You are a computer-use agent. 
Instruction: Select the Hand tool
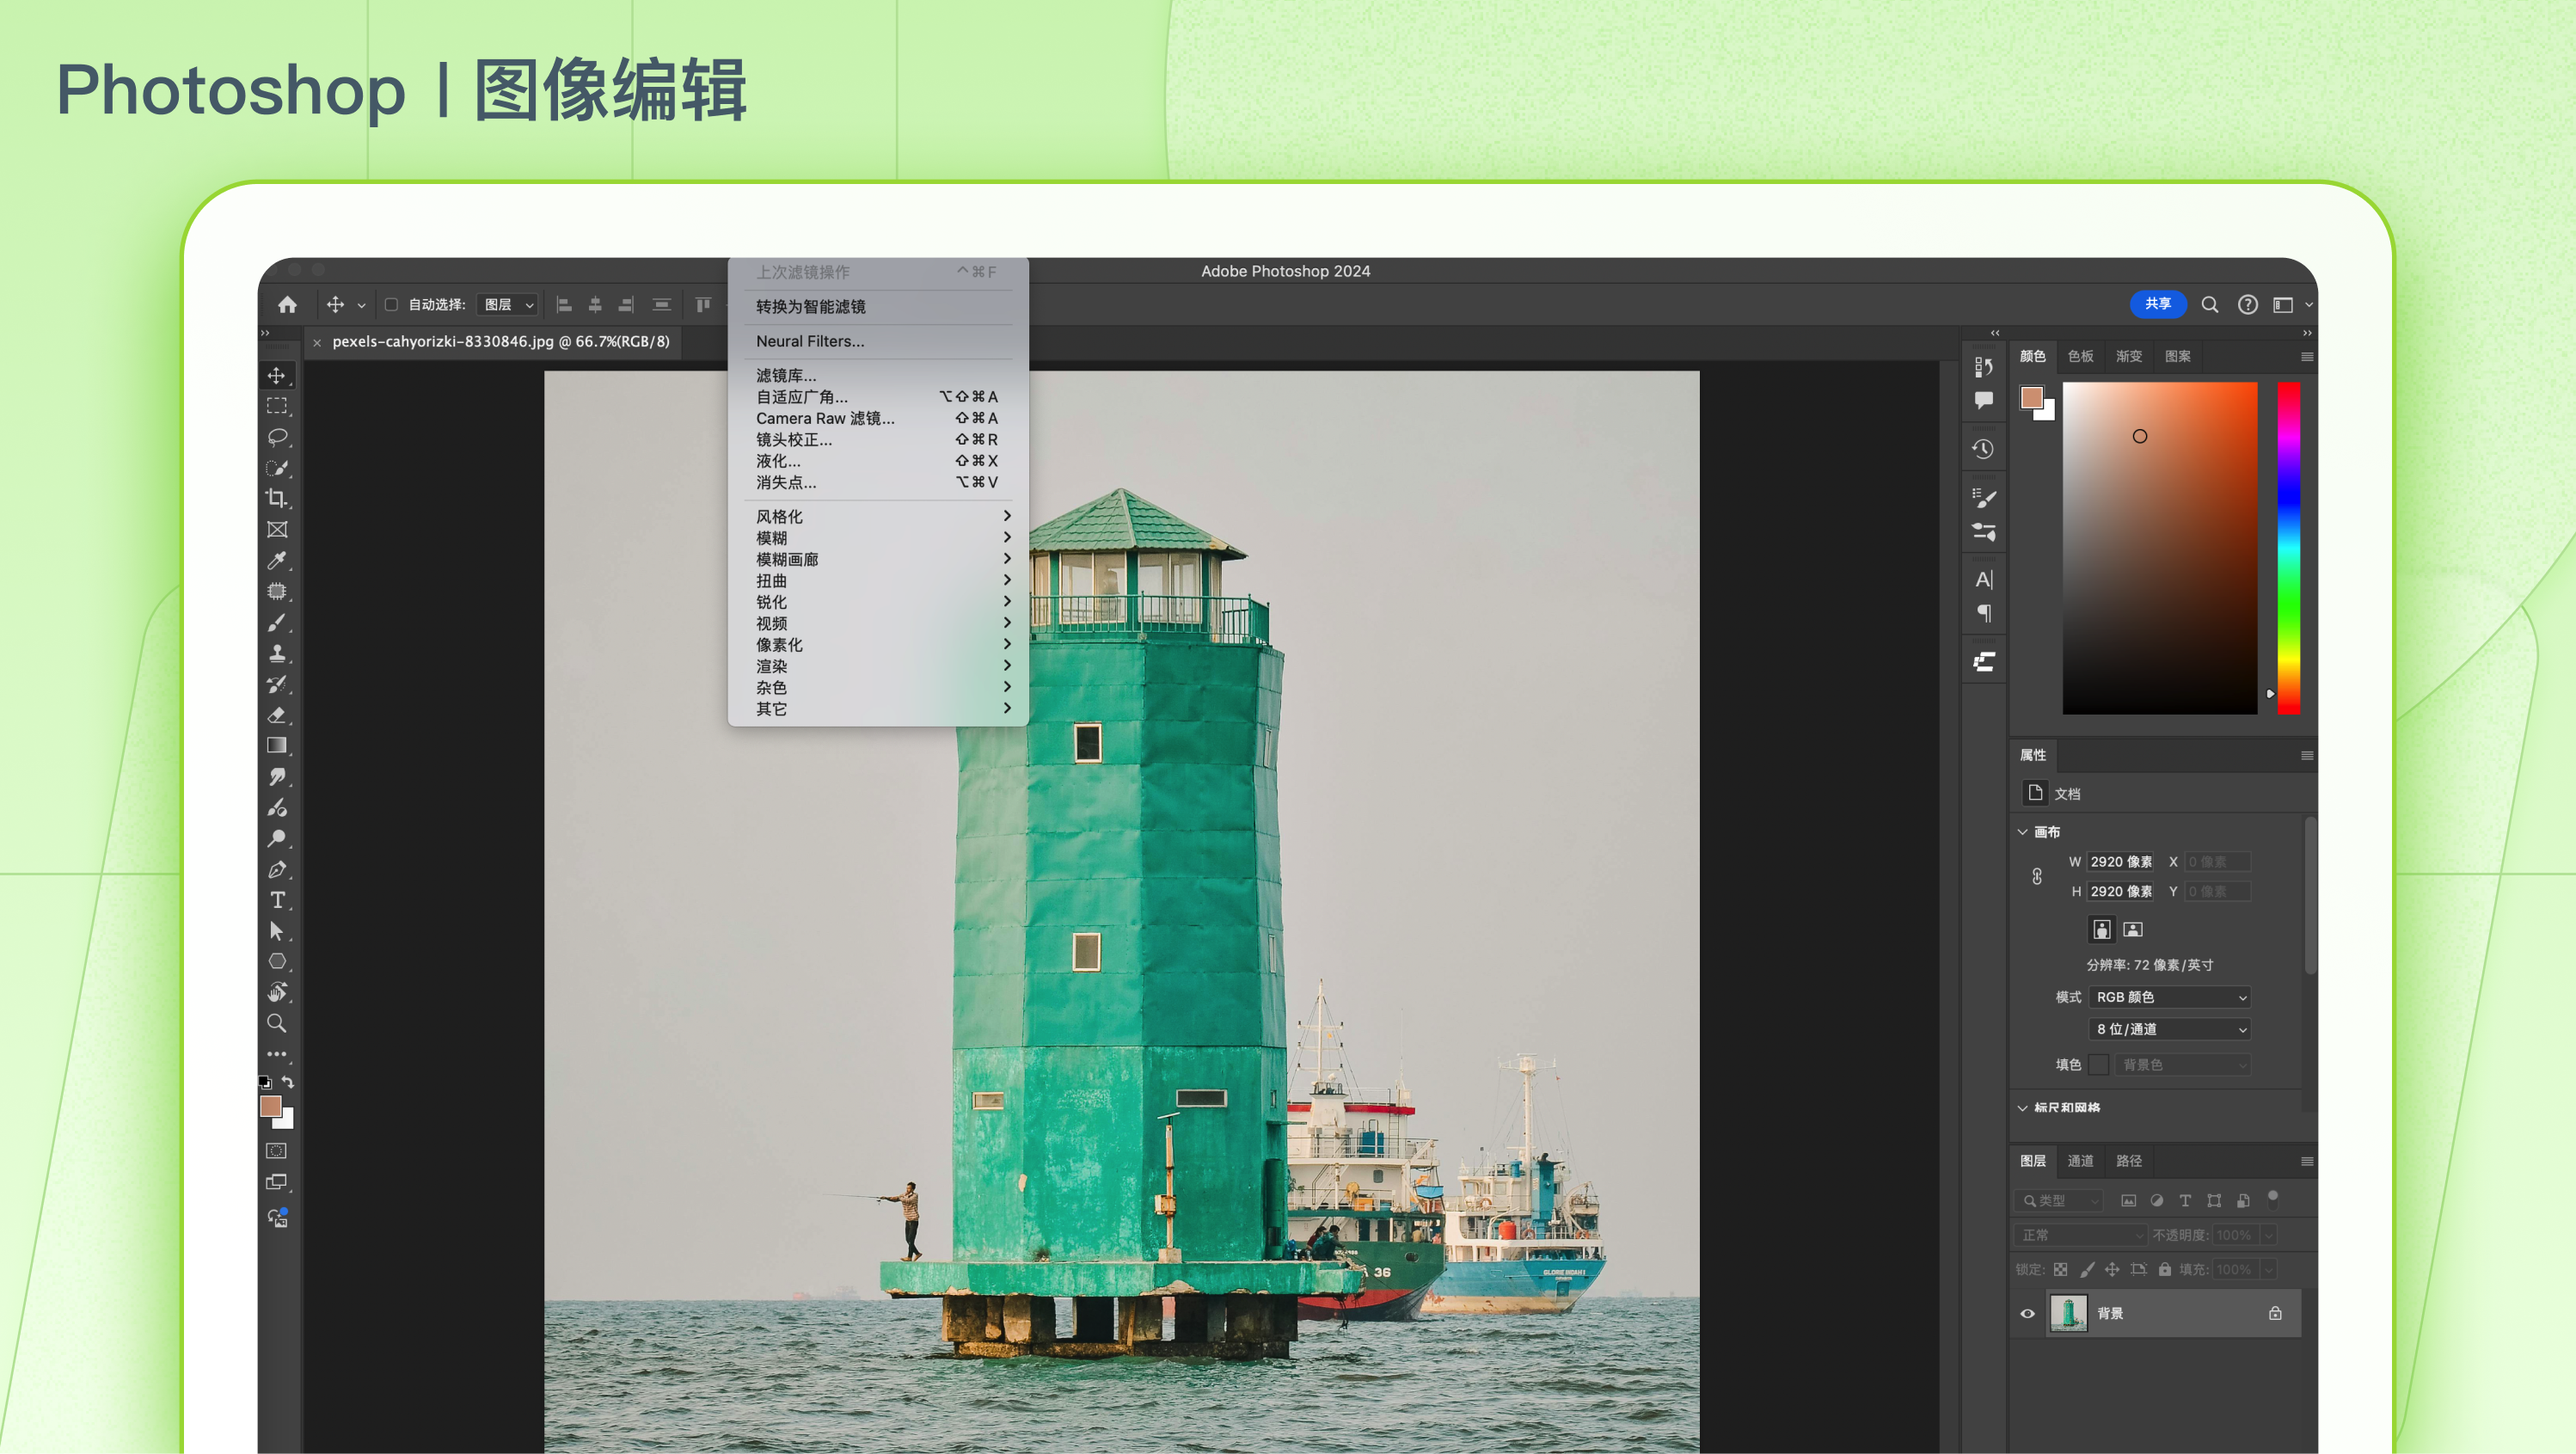pyautogui.click(x=277, y=992)
